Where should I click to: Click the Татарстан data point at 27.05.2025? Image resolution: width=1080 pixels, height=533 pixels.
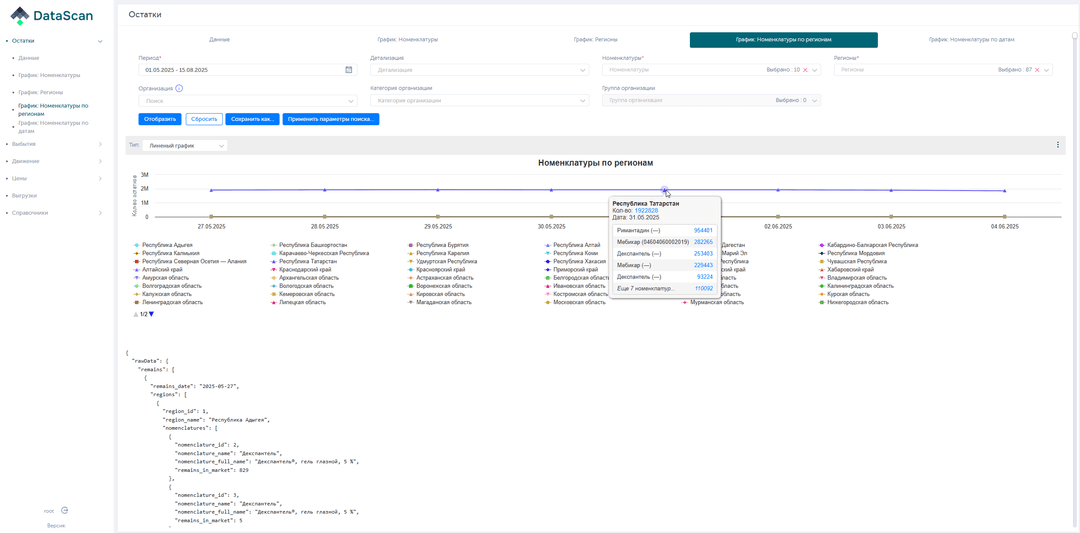211,190
